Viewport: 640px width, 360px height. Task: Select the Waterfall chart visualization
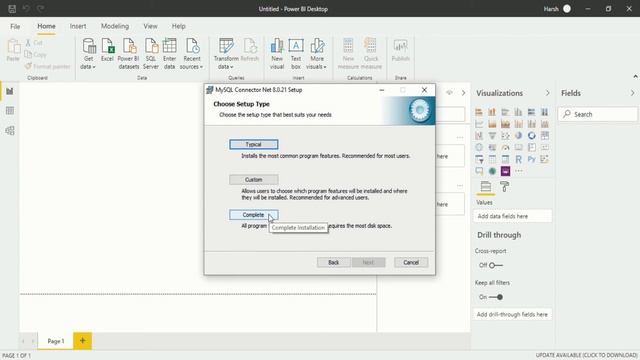(x=479, y=136)
